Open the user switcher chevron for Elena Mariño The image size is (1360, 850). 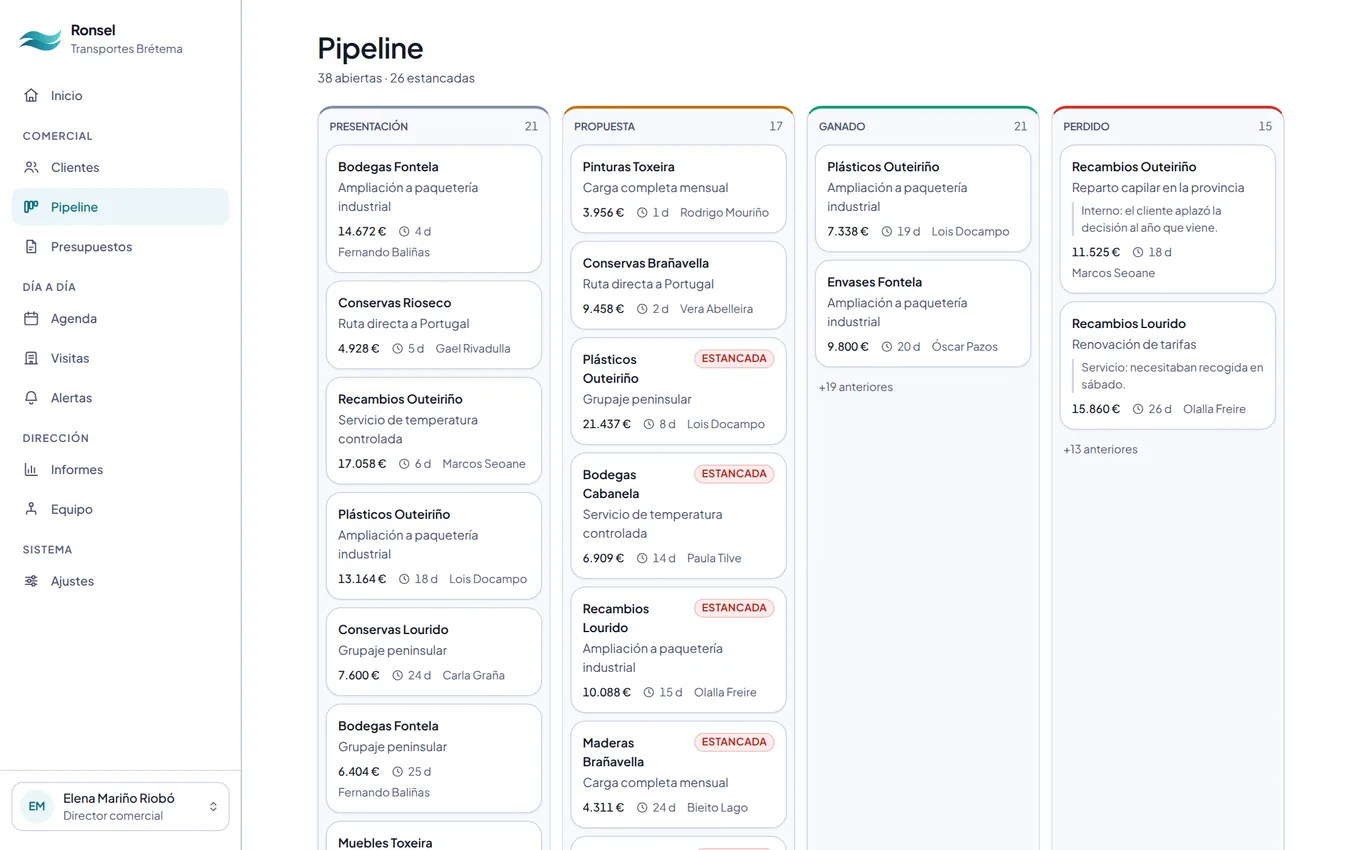tap(213, 807)
